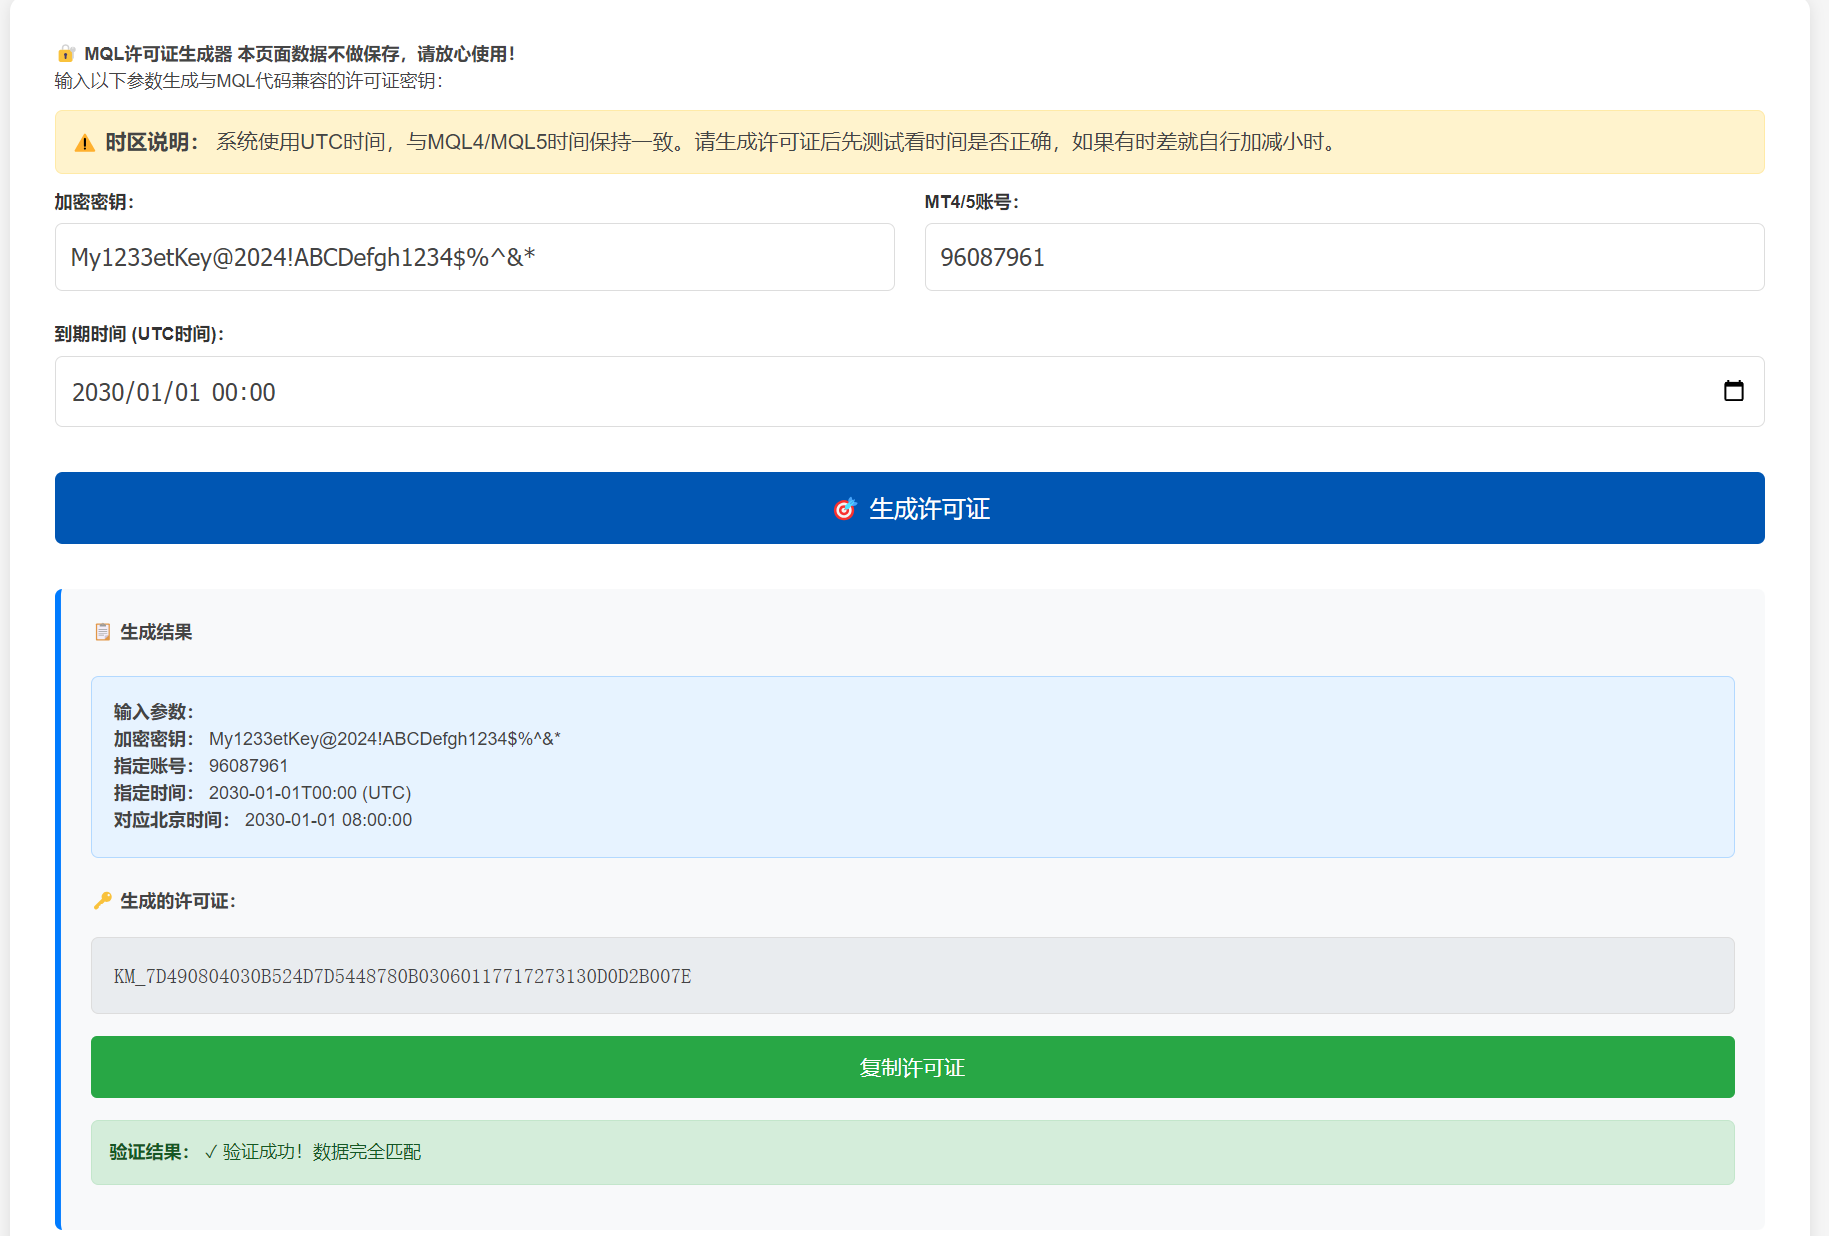Image resolution: width=1829 pixels, height=1236 pixels.
Task: Select the hour segment of the expiry time
Action: click(223, 392)
